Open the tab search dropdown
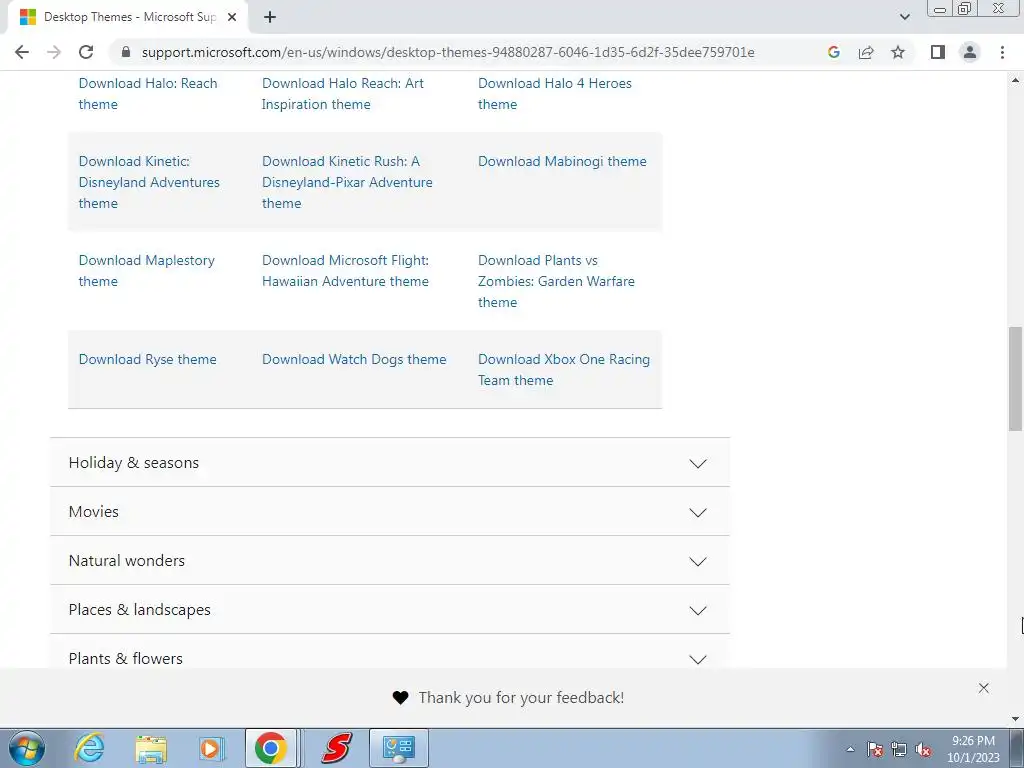This screenshot has height=768, width=1024. [x=904, y=17]
